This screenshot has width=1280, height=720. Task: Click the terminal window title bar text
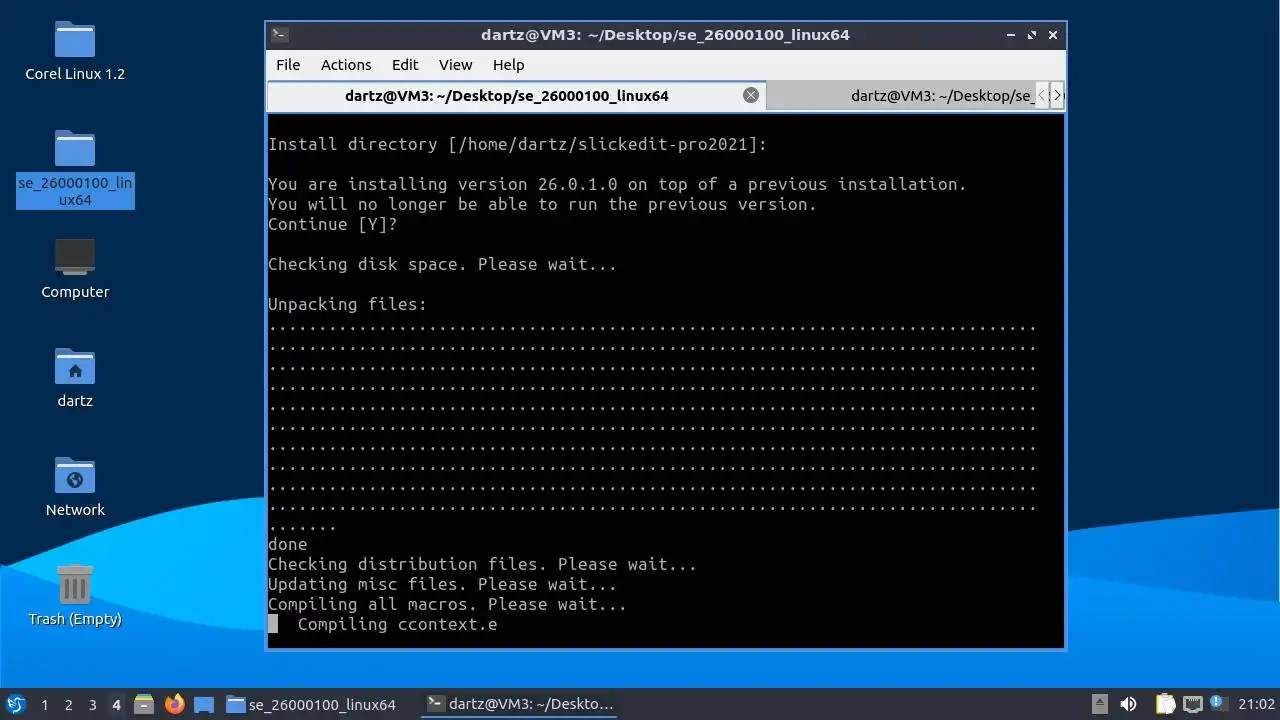click(665, 34)
